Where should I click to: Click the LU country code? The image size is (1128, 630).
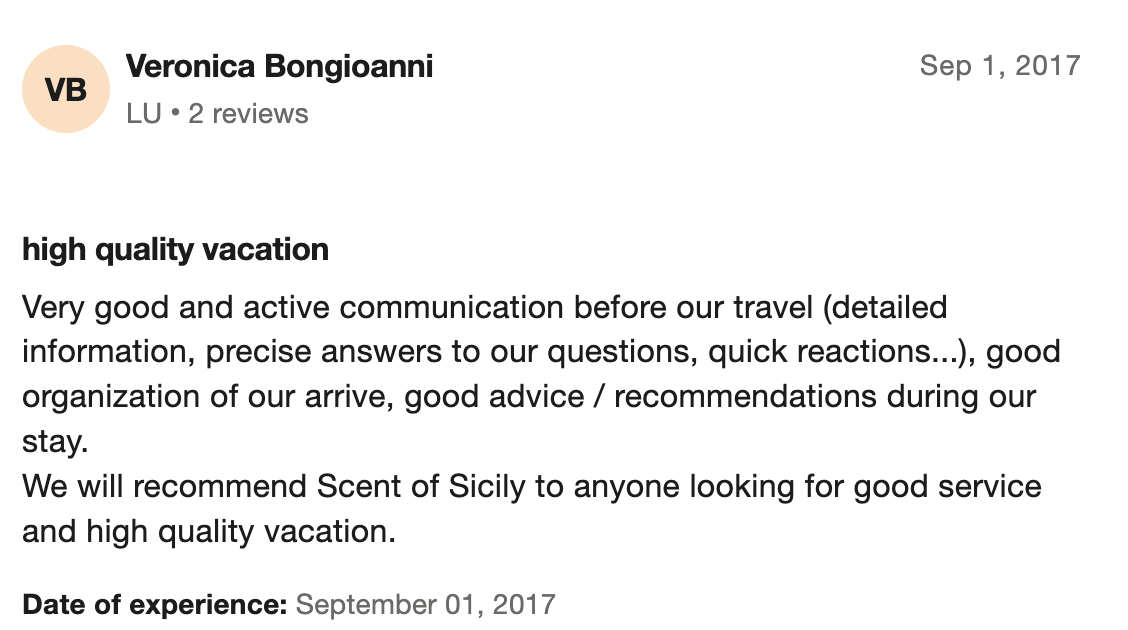[143, 114]
